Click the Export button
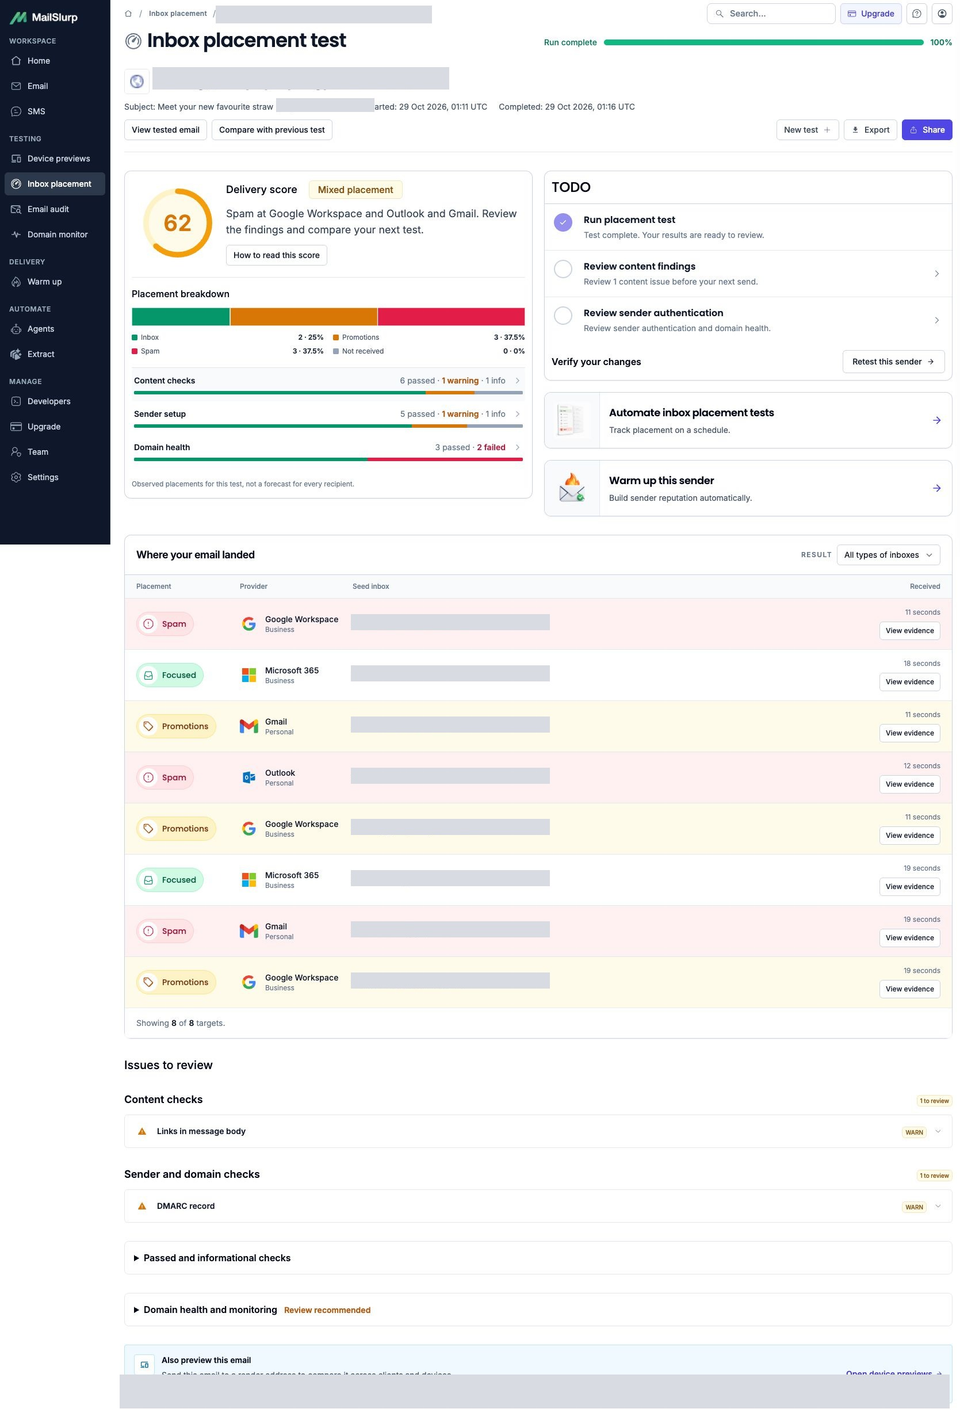Image resolution: width=960 pixels, height=1410 pixels. [870, 130]
